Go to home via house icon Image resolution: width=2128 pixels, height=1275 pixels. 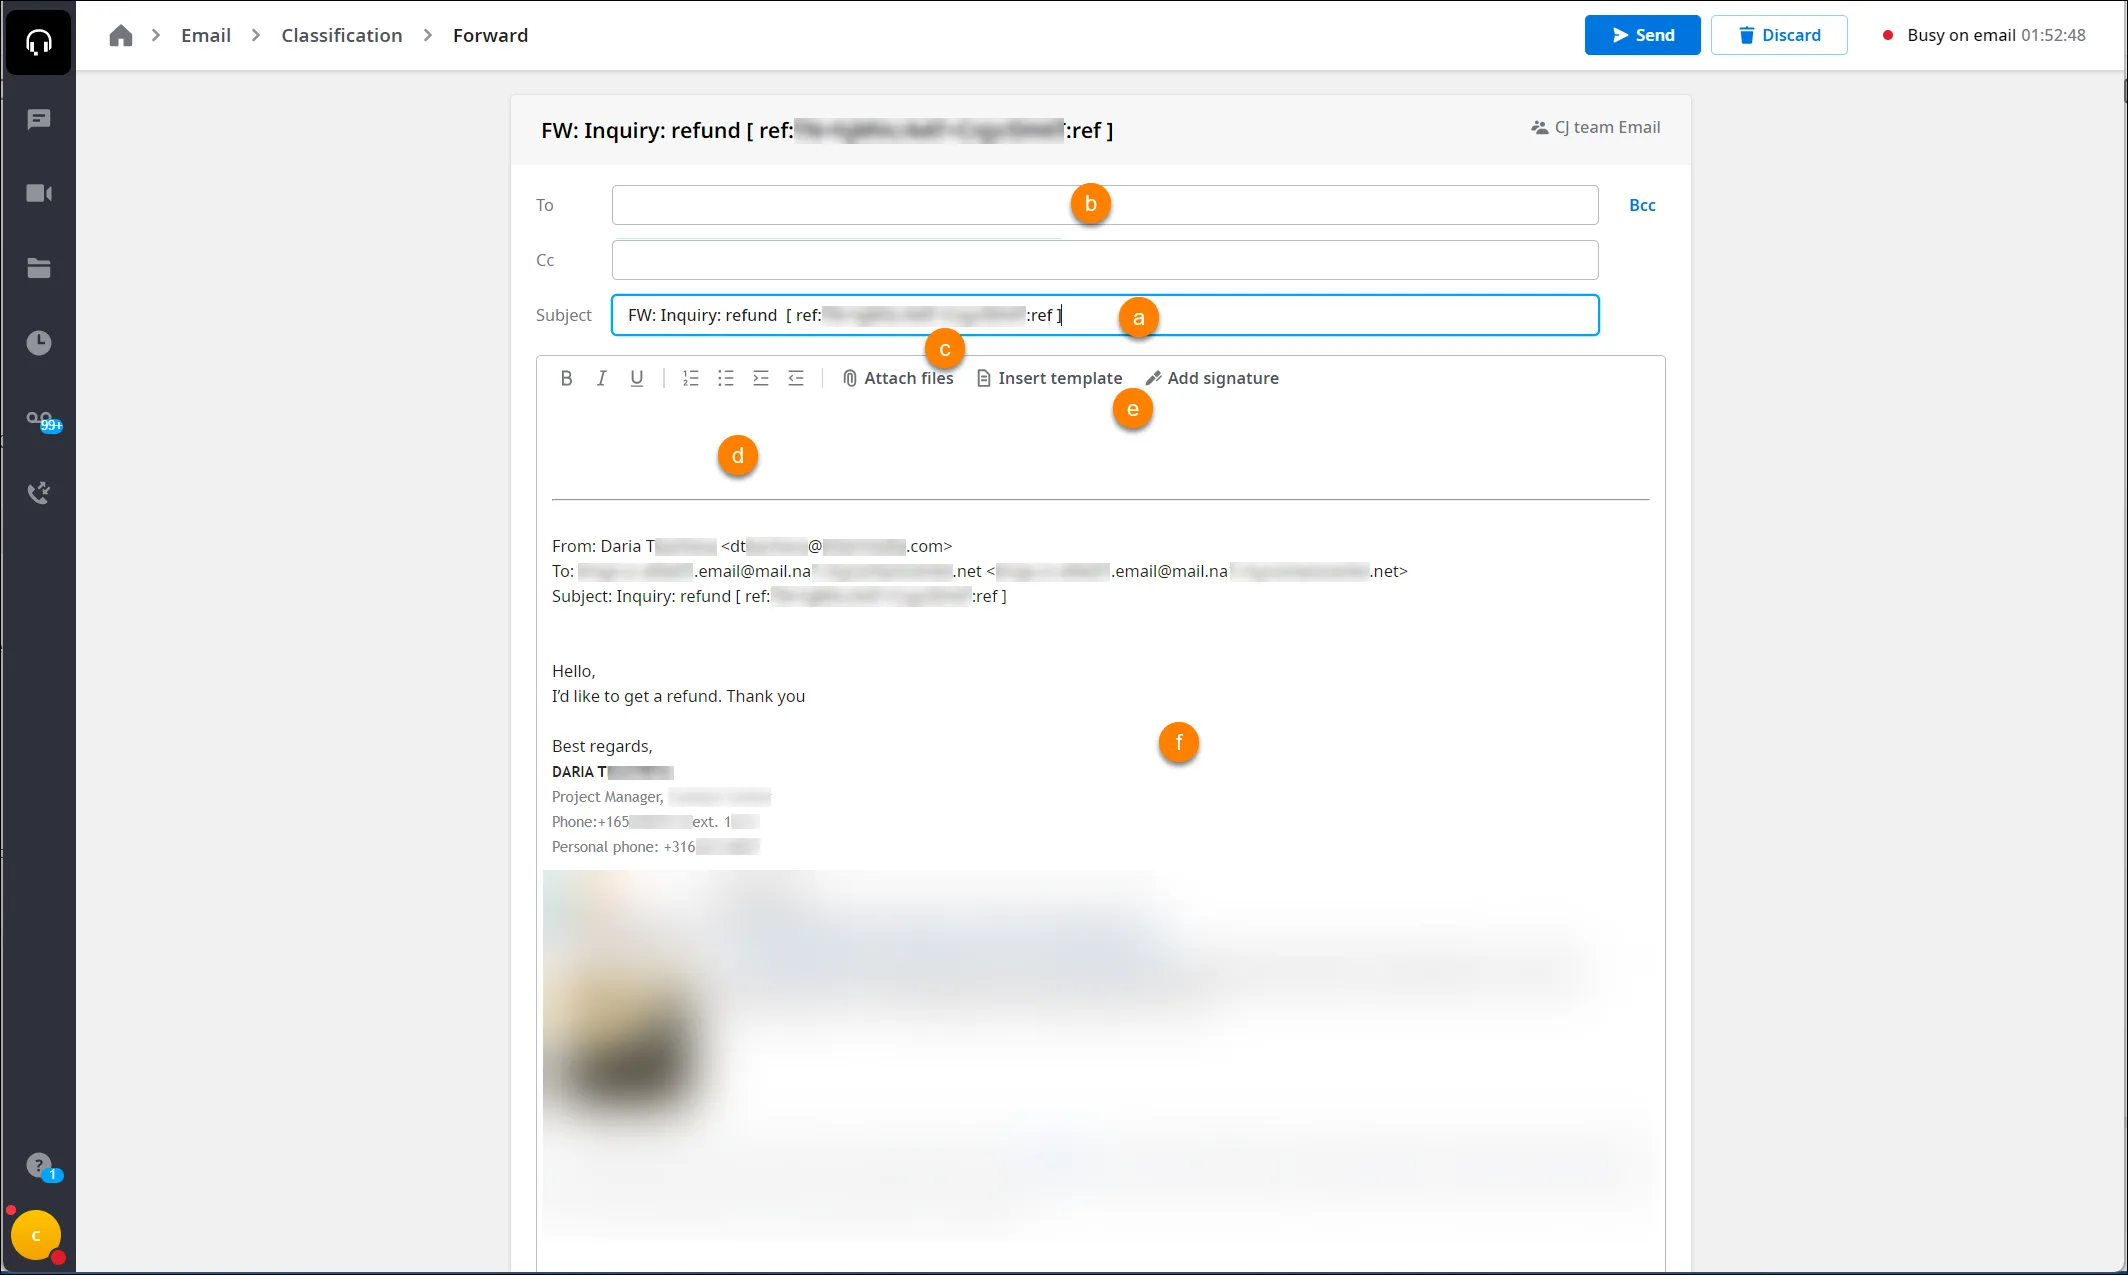[121, 35]
